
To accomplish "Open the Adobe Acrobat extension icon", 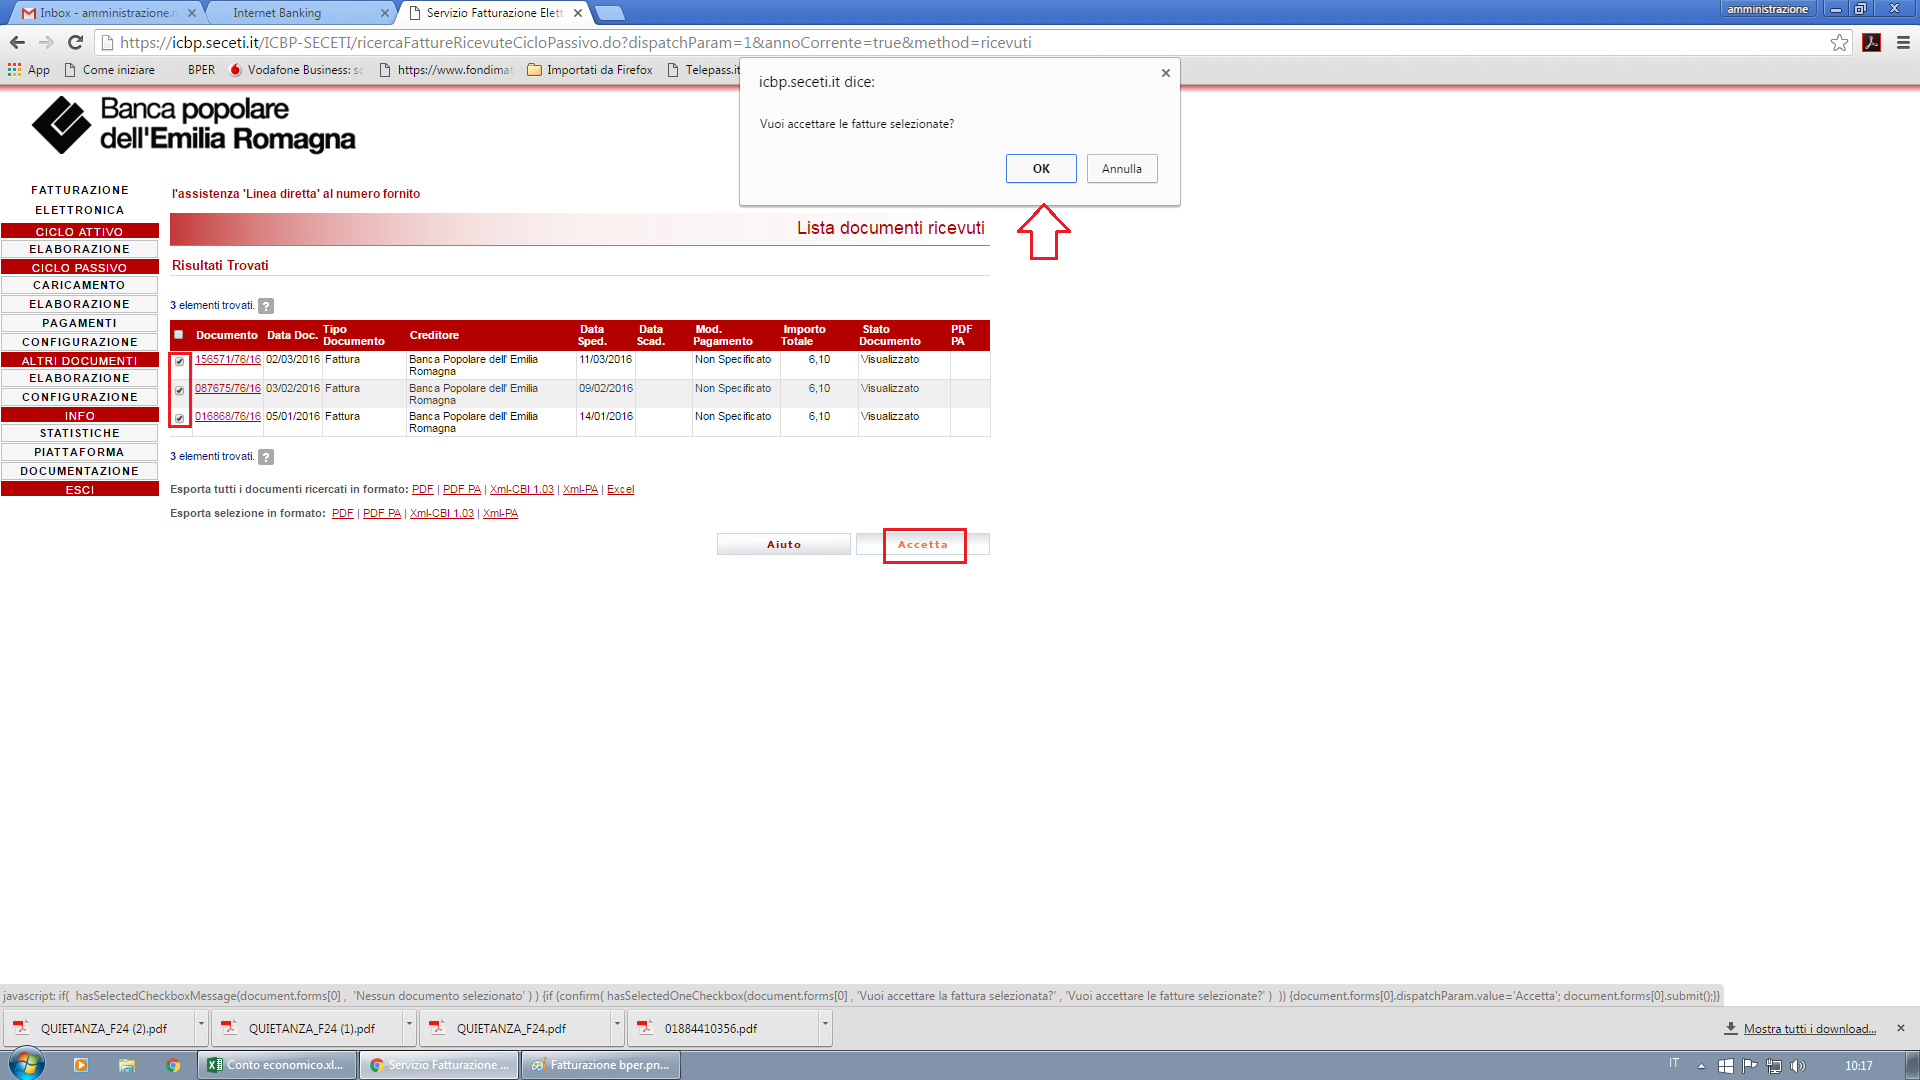I will [1871, 42].
